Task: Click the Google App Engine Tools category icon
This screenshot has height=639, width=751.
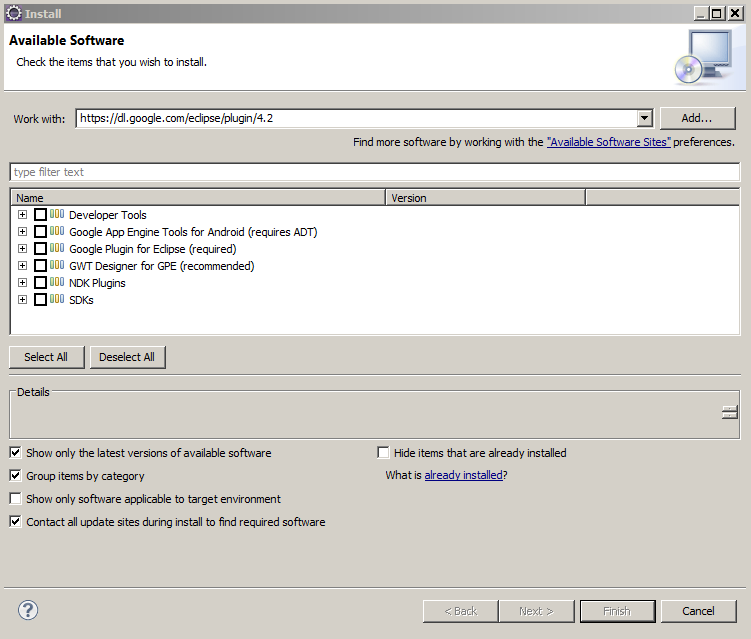Action: pyautogui.click(x=57, y=231)
